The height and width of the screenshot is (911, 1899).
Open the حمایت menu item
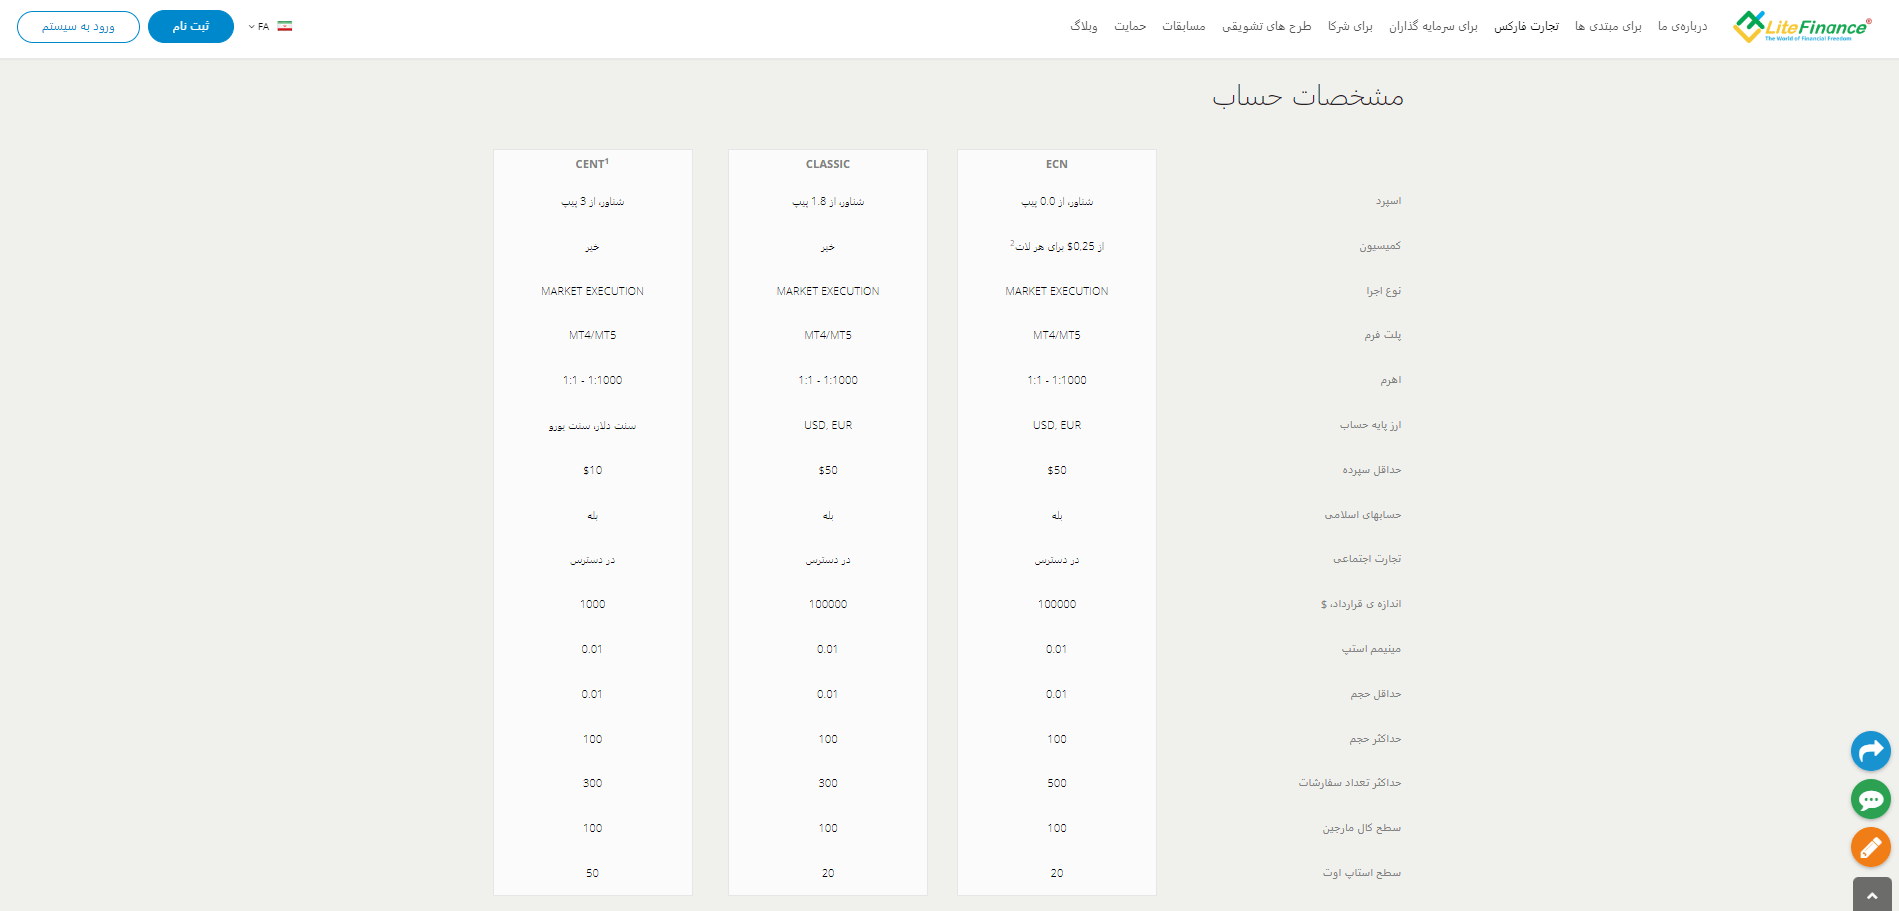[x=1130, y=26]
